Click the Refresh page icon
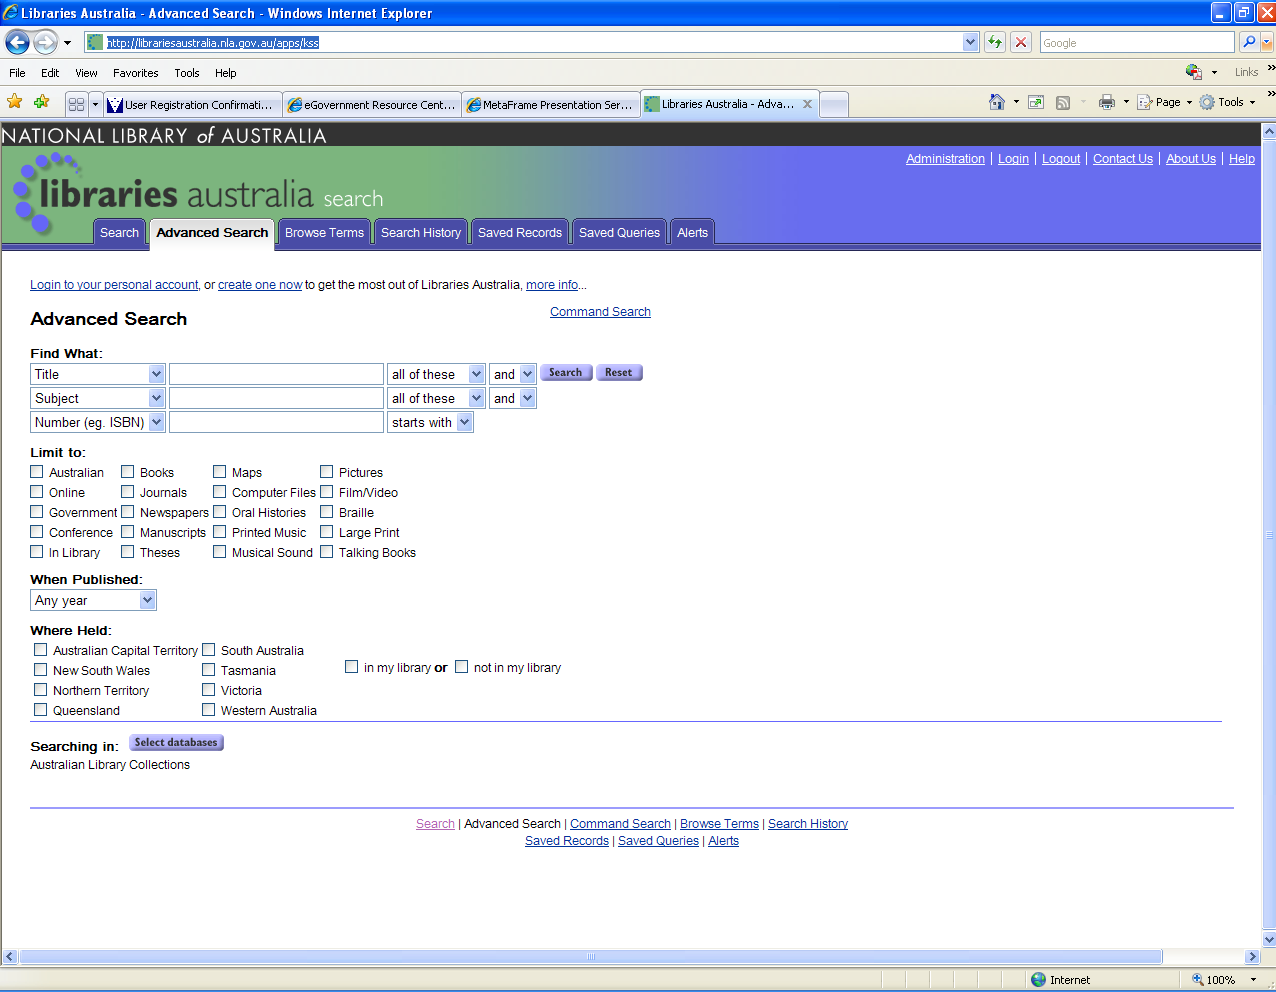1276x992 pixels. (995, 42)
